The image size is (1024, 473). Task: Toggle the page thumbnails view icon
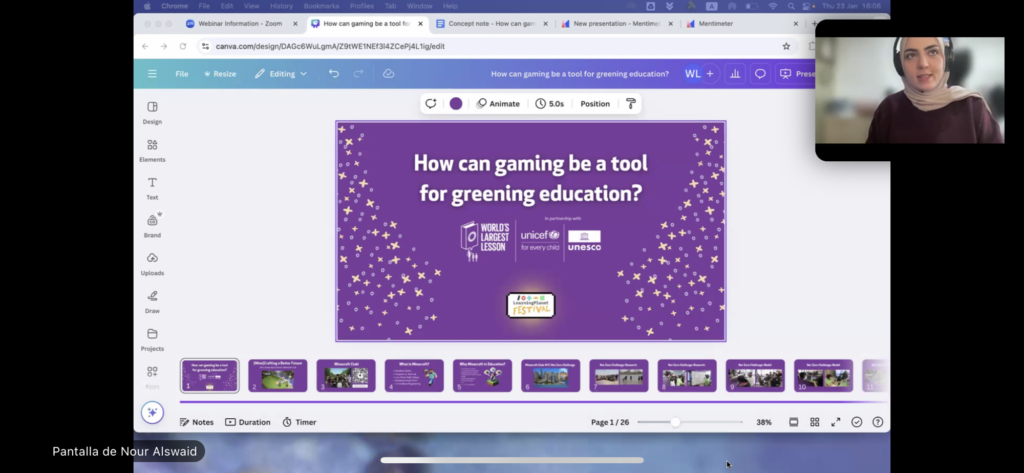794,422
